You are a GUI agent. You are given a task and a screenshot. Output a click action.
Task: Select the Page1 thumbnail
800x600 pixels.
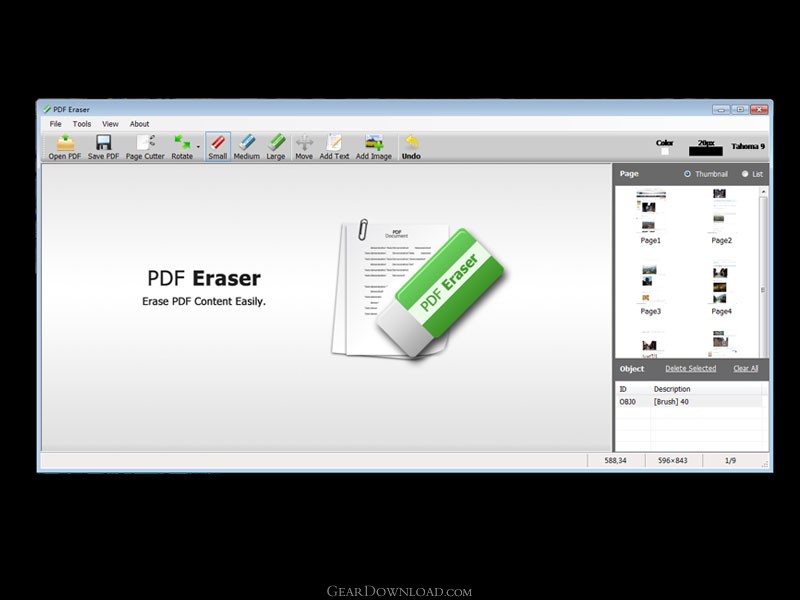pyautogui.click(x=651, y=216)
